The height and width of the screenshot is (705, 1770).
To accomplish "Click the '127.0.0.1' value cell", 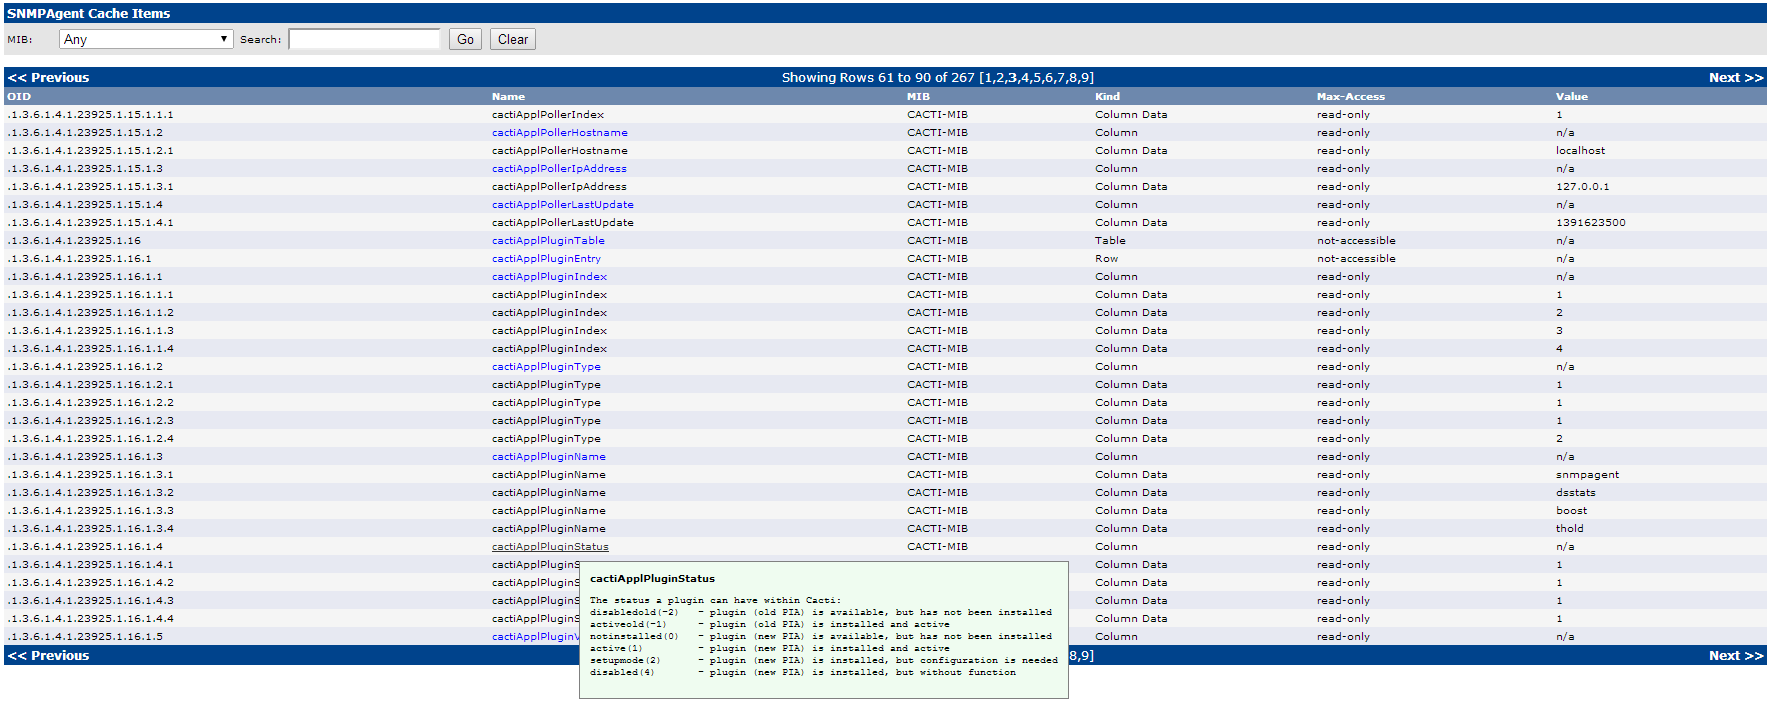I will 1582,187.
